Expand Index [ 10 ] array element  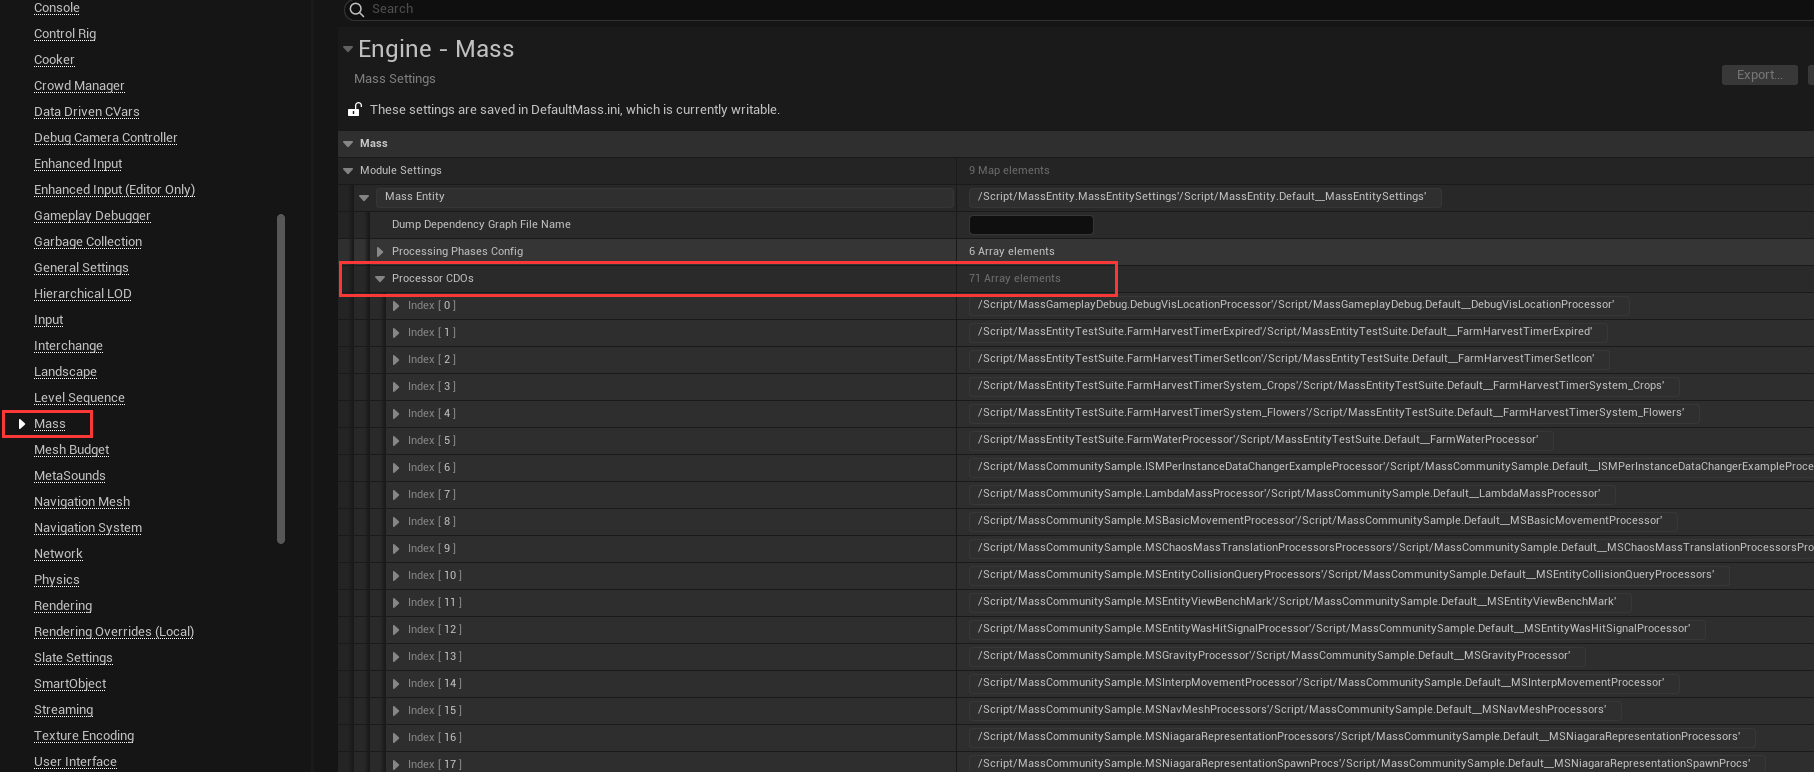point(396,576)
